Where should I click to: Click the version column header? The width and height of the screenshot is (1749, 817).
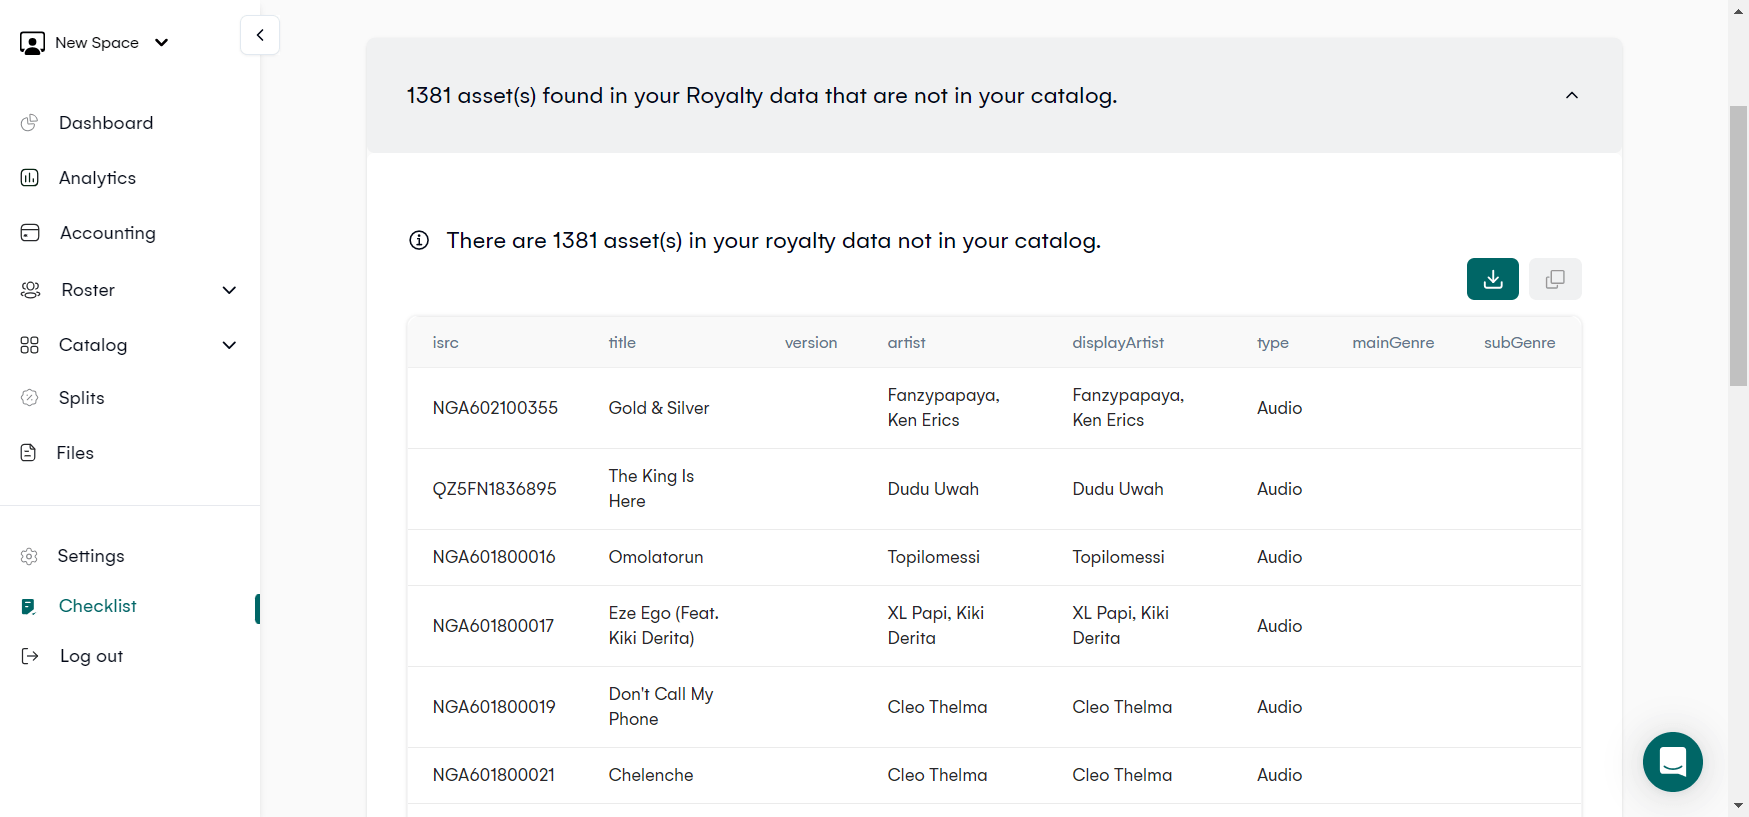[x=811, y=343]
